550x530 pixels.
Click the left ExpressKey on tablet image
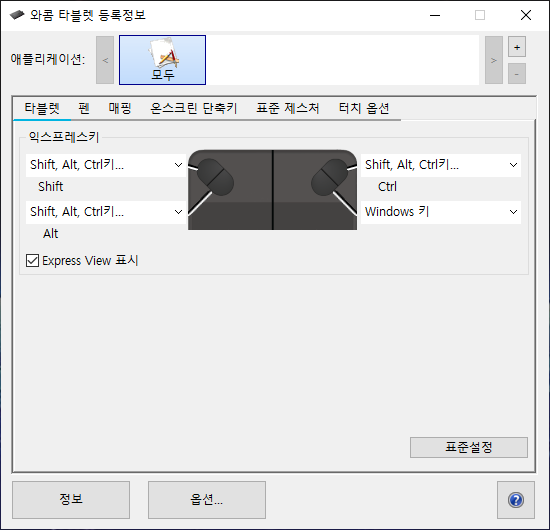[x=215, y=177]
